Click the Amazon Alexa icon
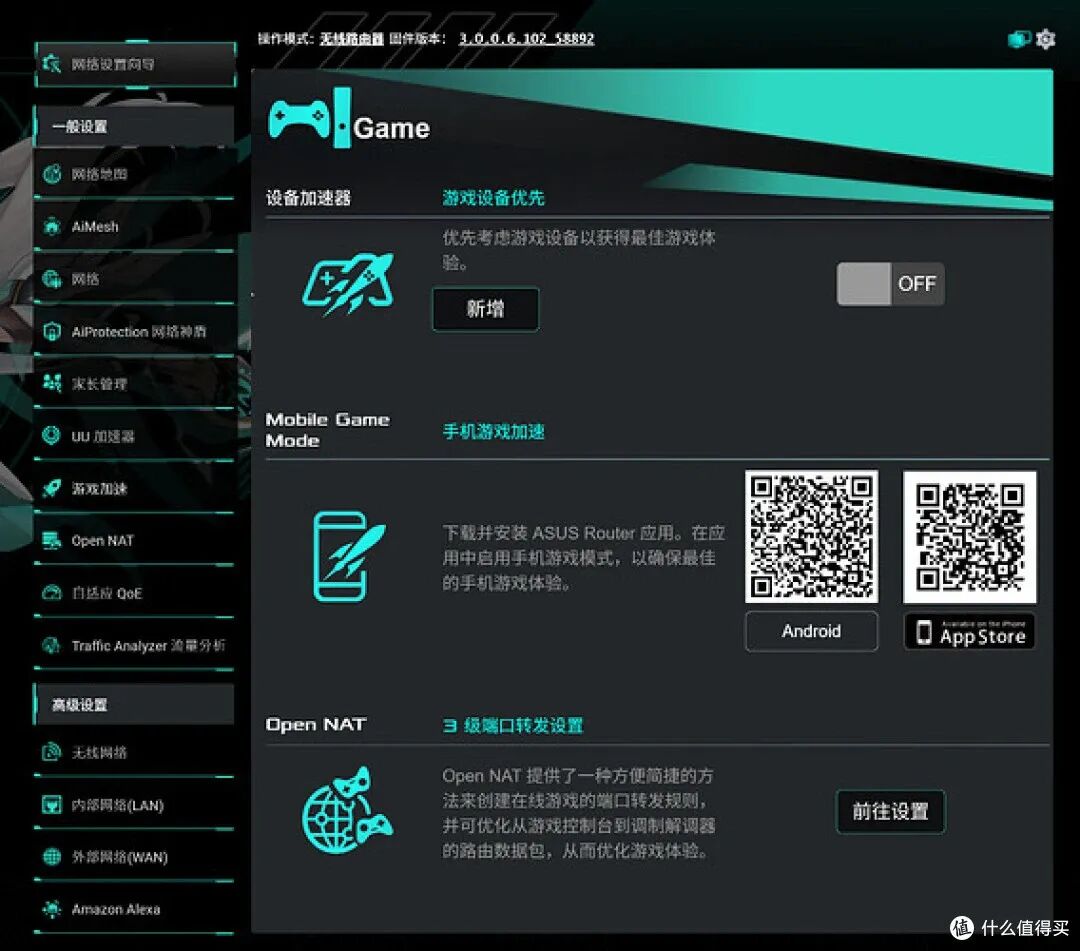Viewport: 1080px width, 951px height. click(x=52, y=909)
